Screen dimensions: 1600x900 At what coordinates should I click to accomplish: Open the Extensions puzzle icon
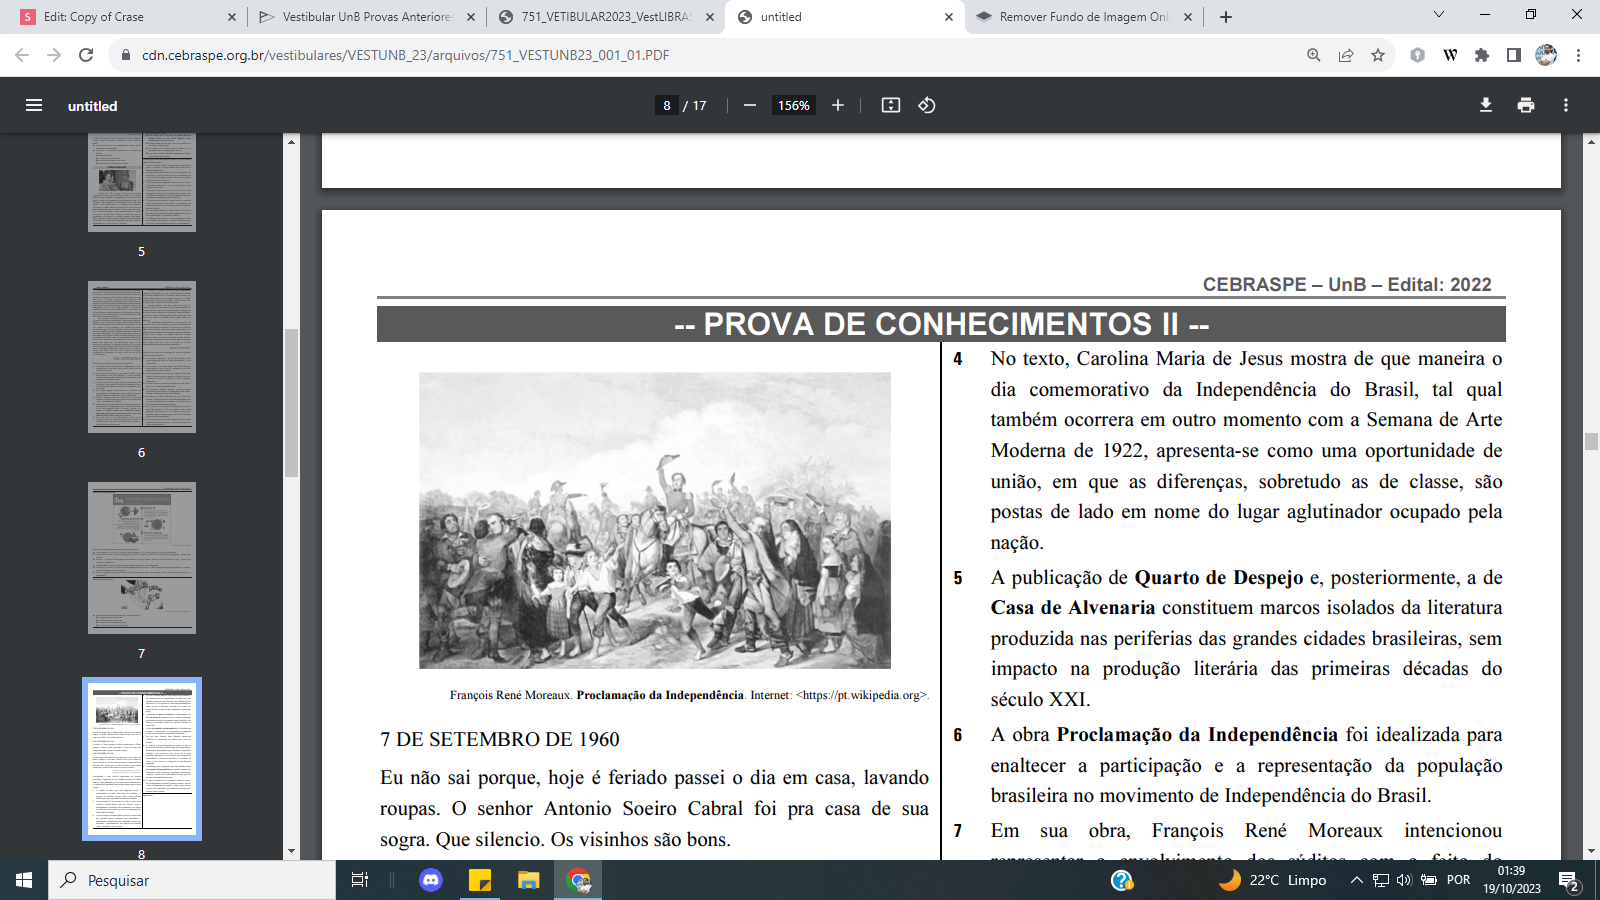click(x=1482, y=55)
